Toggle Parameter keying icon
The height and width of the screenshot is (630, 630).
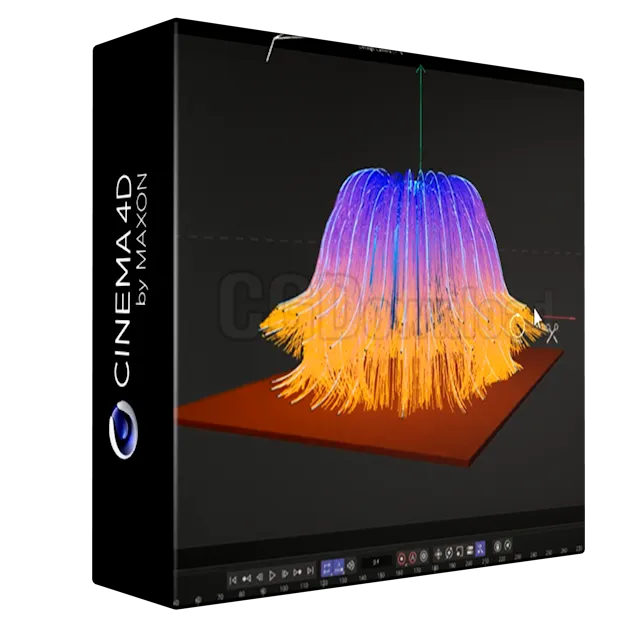[470, 550]
